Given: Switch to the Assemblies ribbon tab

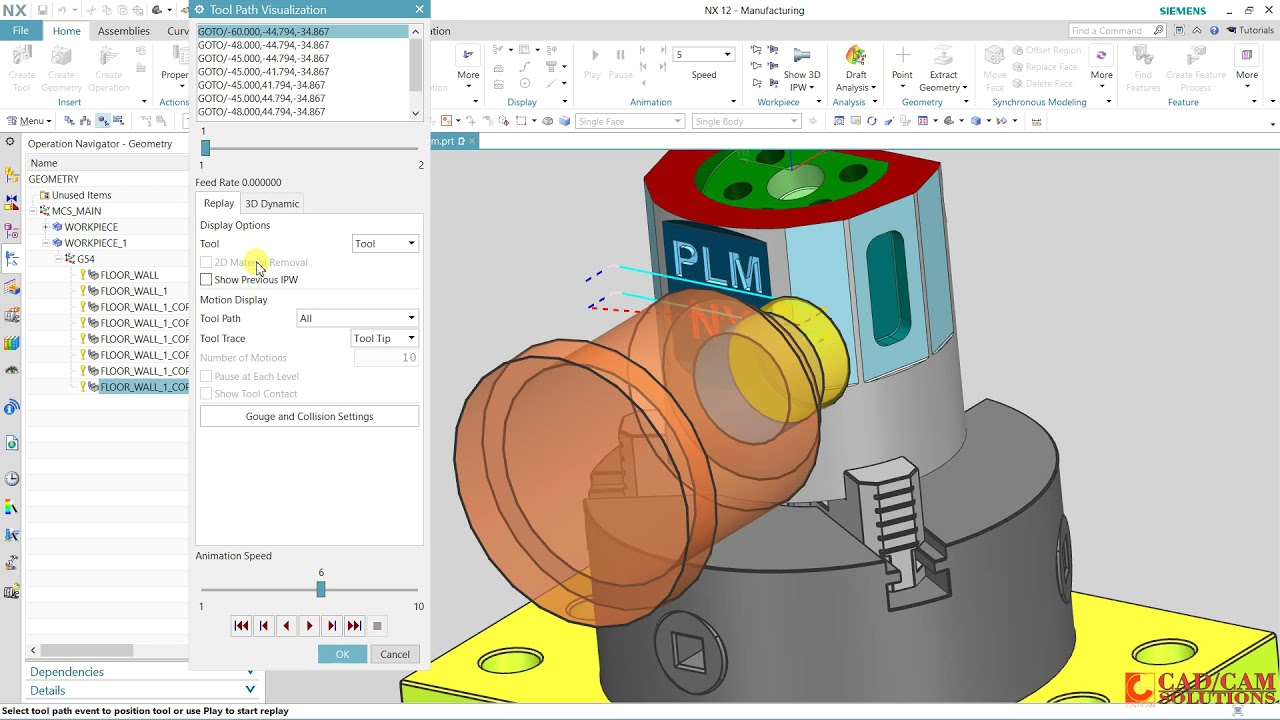Looking at the screenshot, I should point(124,31).
